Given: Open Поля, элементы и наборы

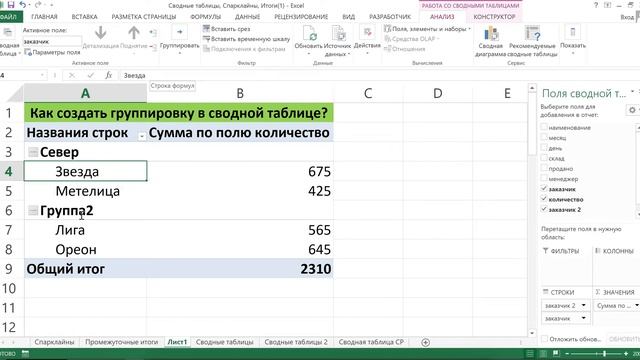Looking at the screenshot, I should (427, 29).
